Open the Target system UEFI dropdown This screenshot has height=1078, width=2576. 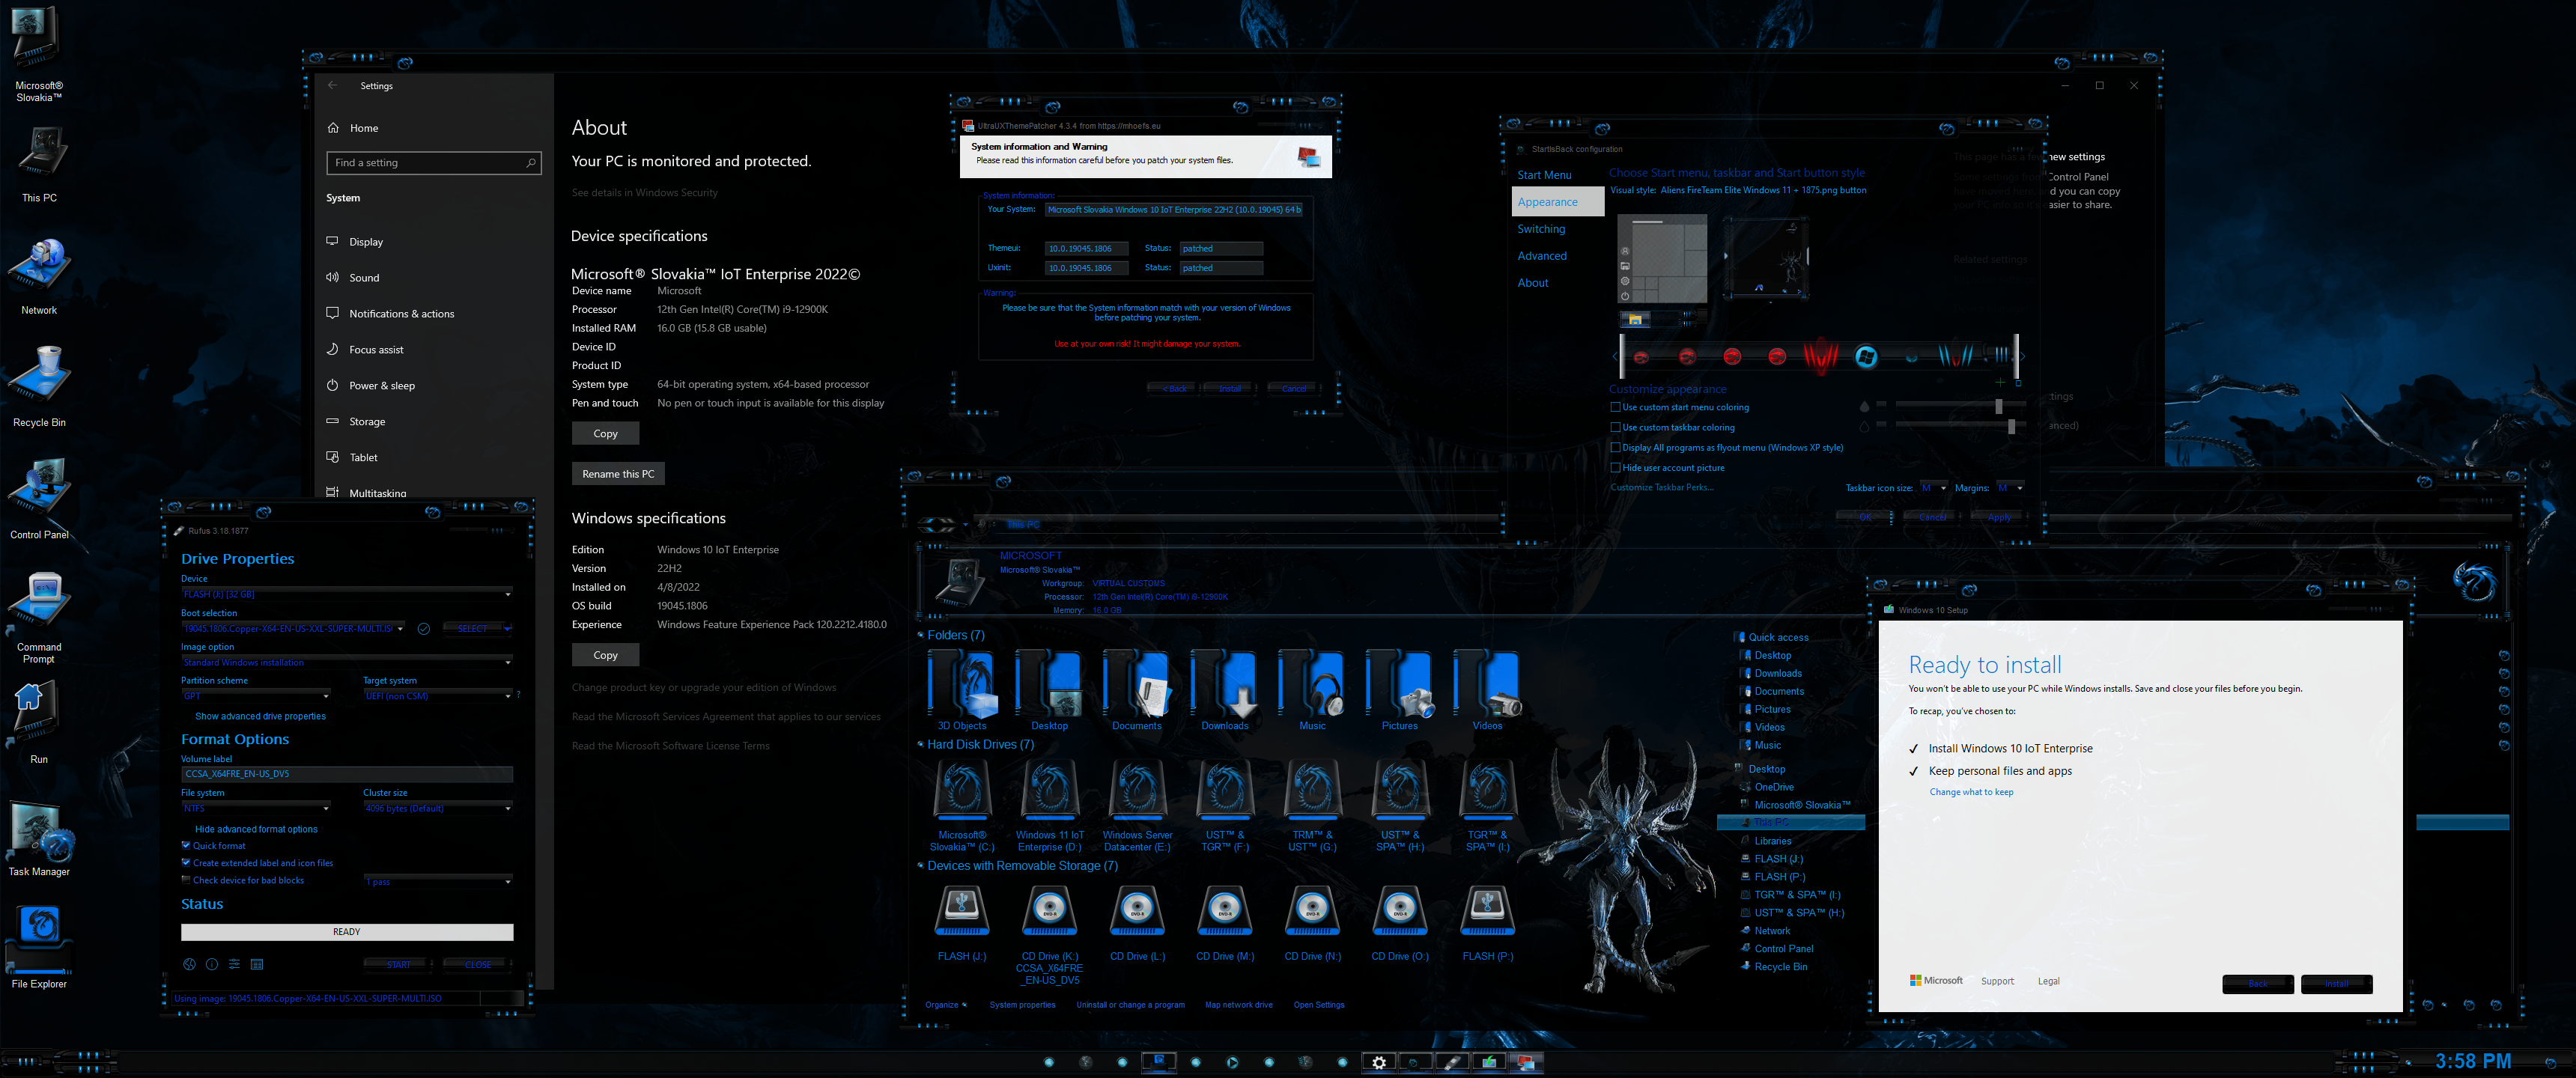click(438, 696)
